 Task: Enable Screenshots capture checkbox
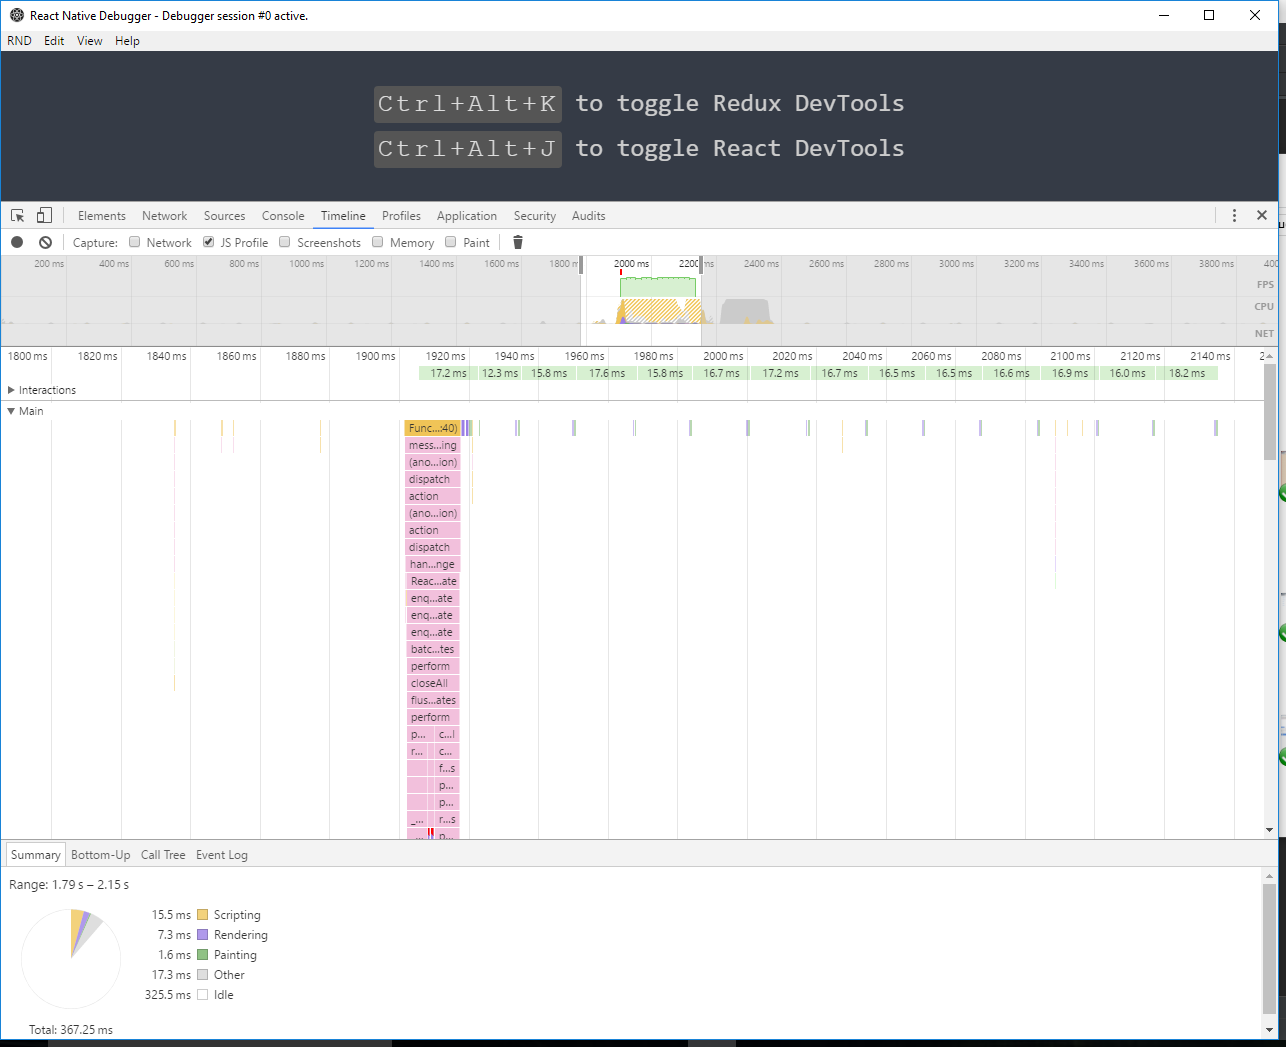285,242
